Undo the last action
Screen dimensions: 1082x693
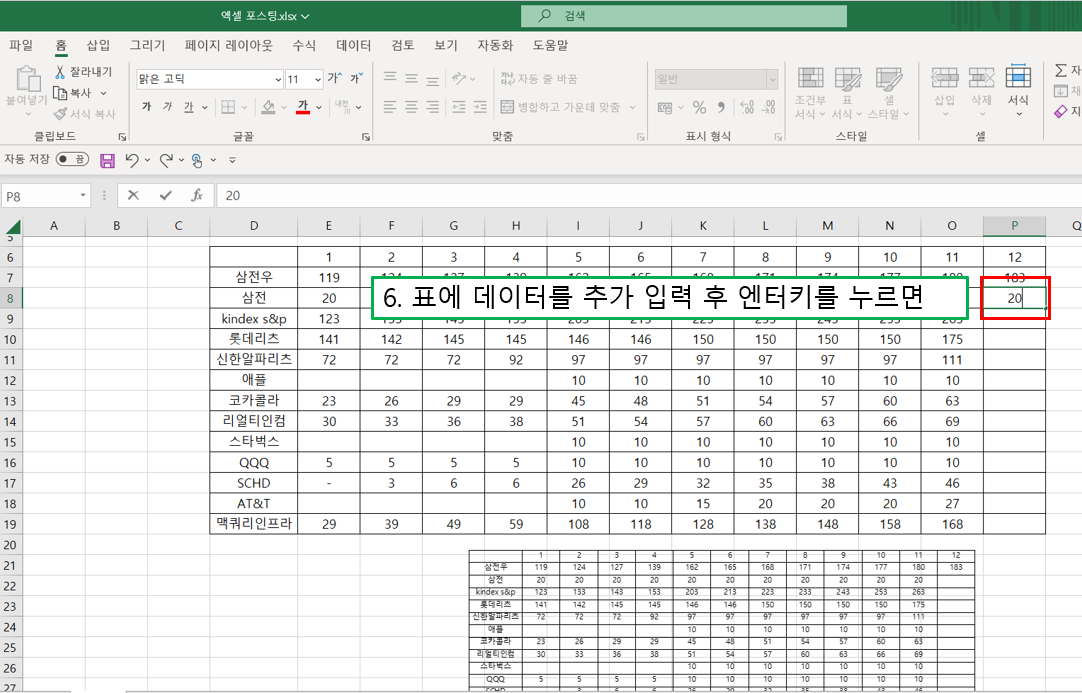131,160
